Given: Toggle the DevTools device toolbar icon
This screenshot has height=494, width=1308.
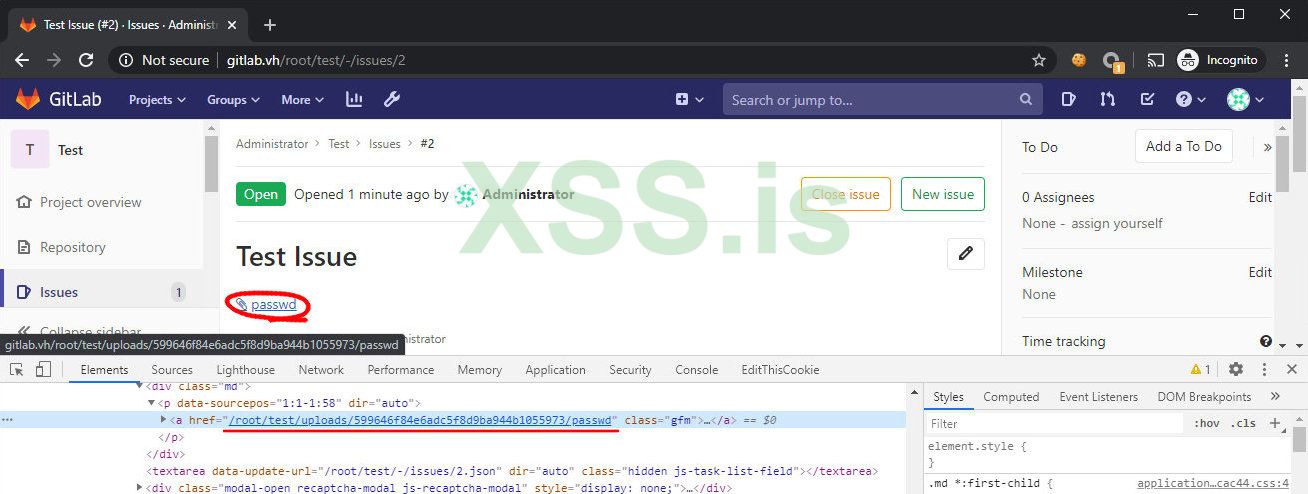Looking at the screenshot, I should click(43, 369).
